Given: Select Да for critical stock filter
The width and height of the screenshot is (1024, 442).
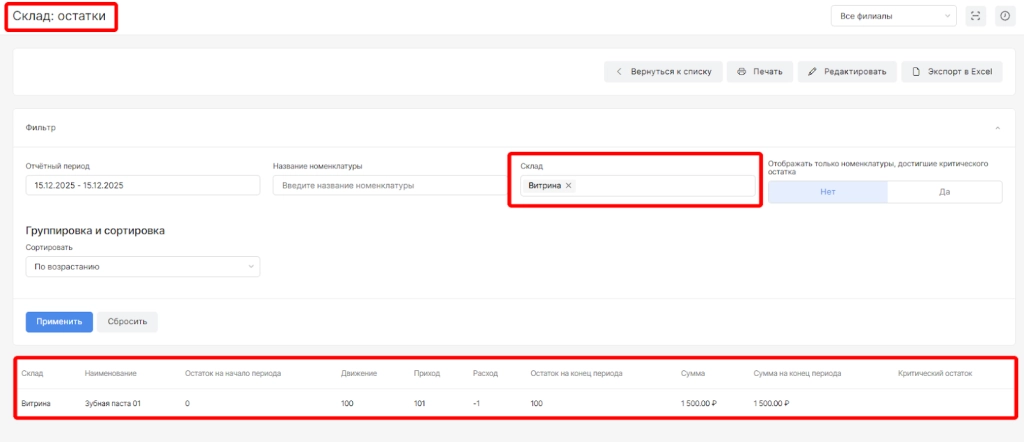Looking at the screenshot, I should coord(944,191).
